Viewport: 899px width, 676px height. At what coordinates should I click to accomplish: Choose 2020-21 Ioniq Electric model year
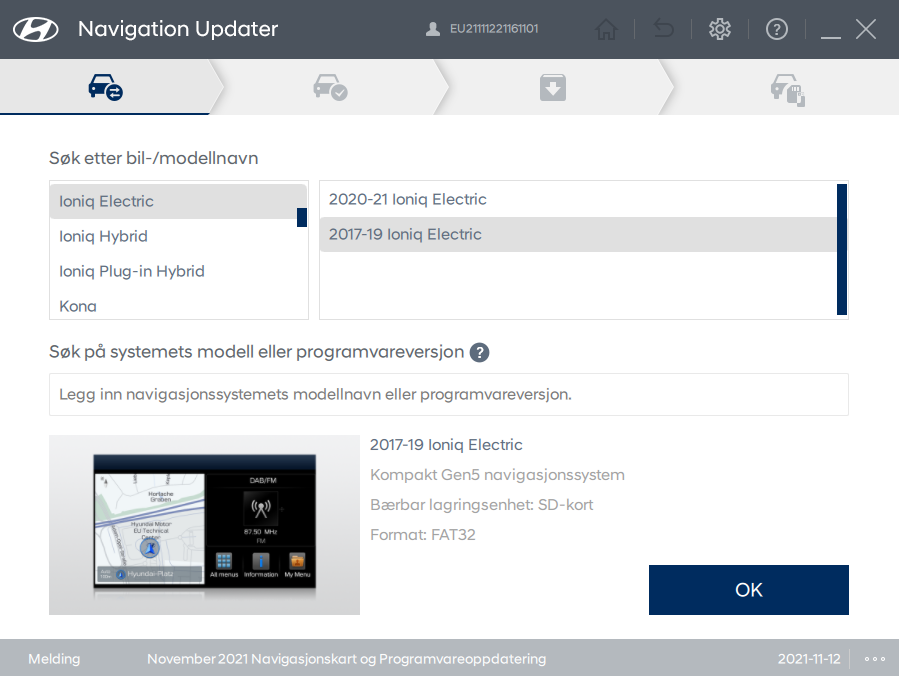click(x=578, y=200)
